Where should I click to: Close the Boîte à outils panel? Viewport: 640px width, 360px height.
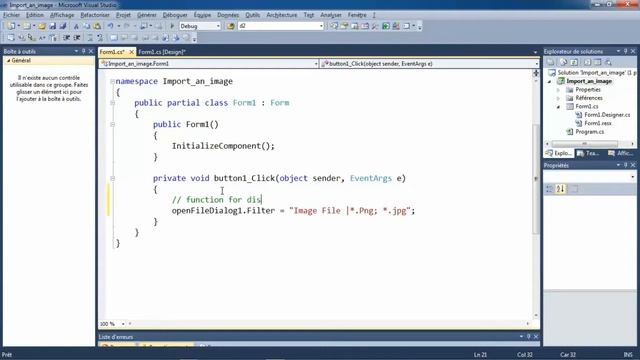point(91,51)
